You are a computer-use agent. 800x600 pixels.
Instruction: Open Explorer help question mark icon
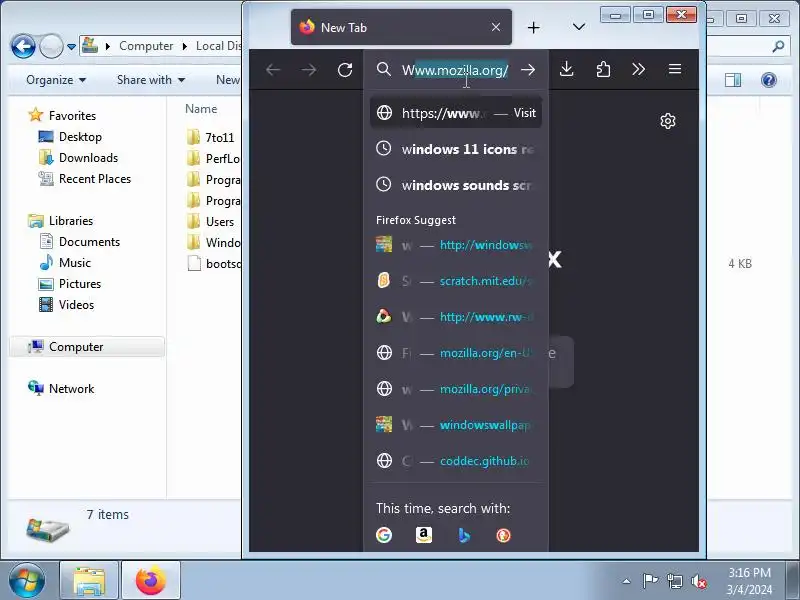point(768,80)
